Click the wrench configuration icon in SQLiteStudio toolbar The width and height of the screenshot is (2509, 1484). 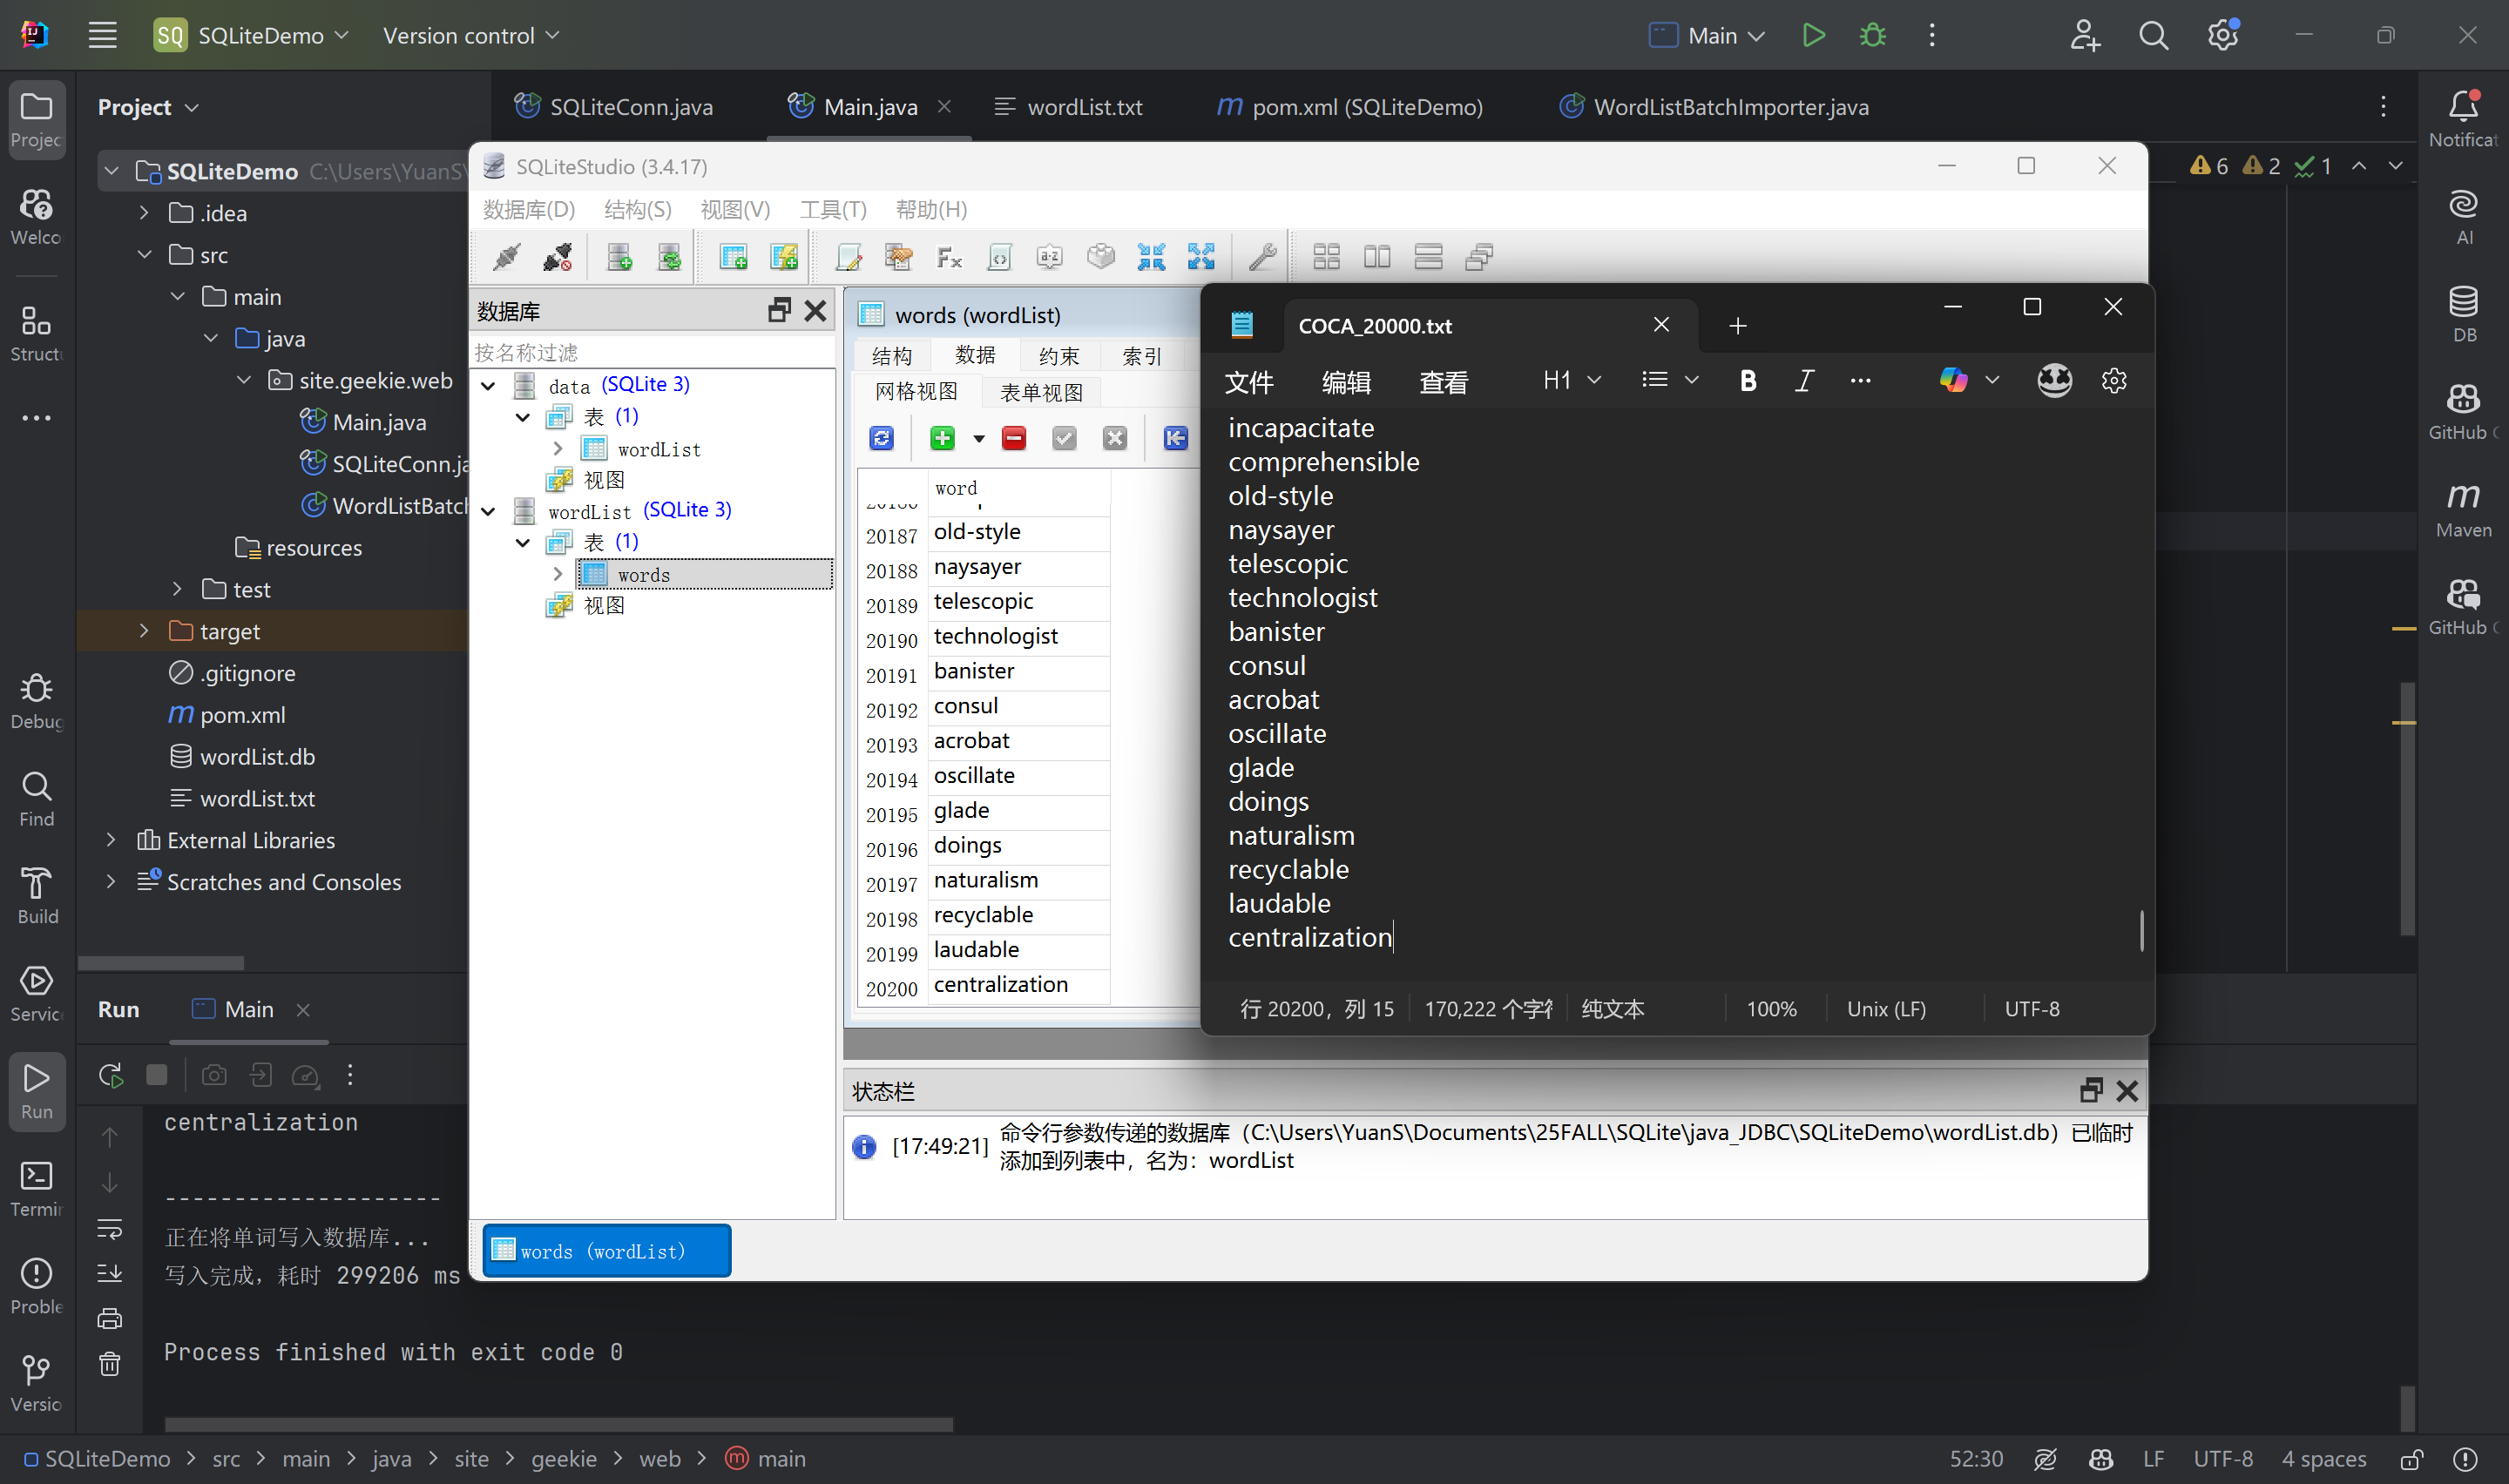1262,257
